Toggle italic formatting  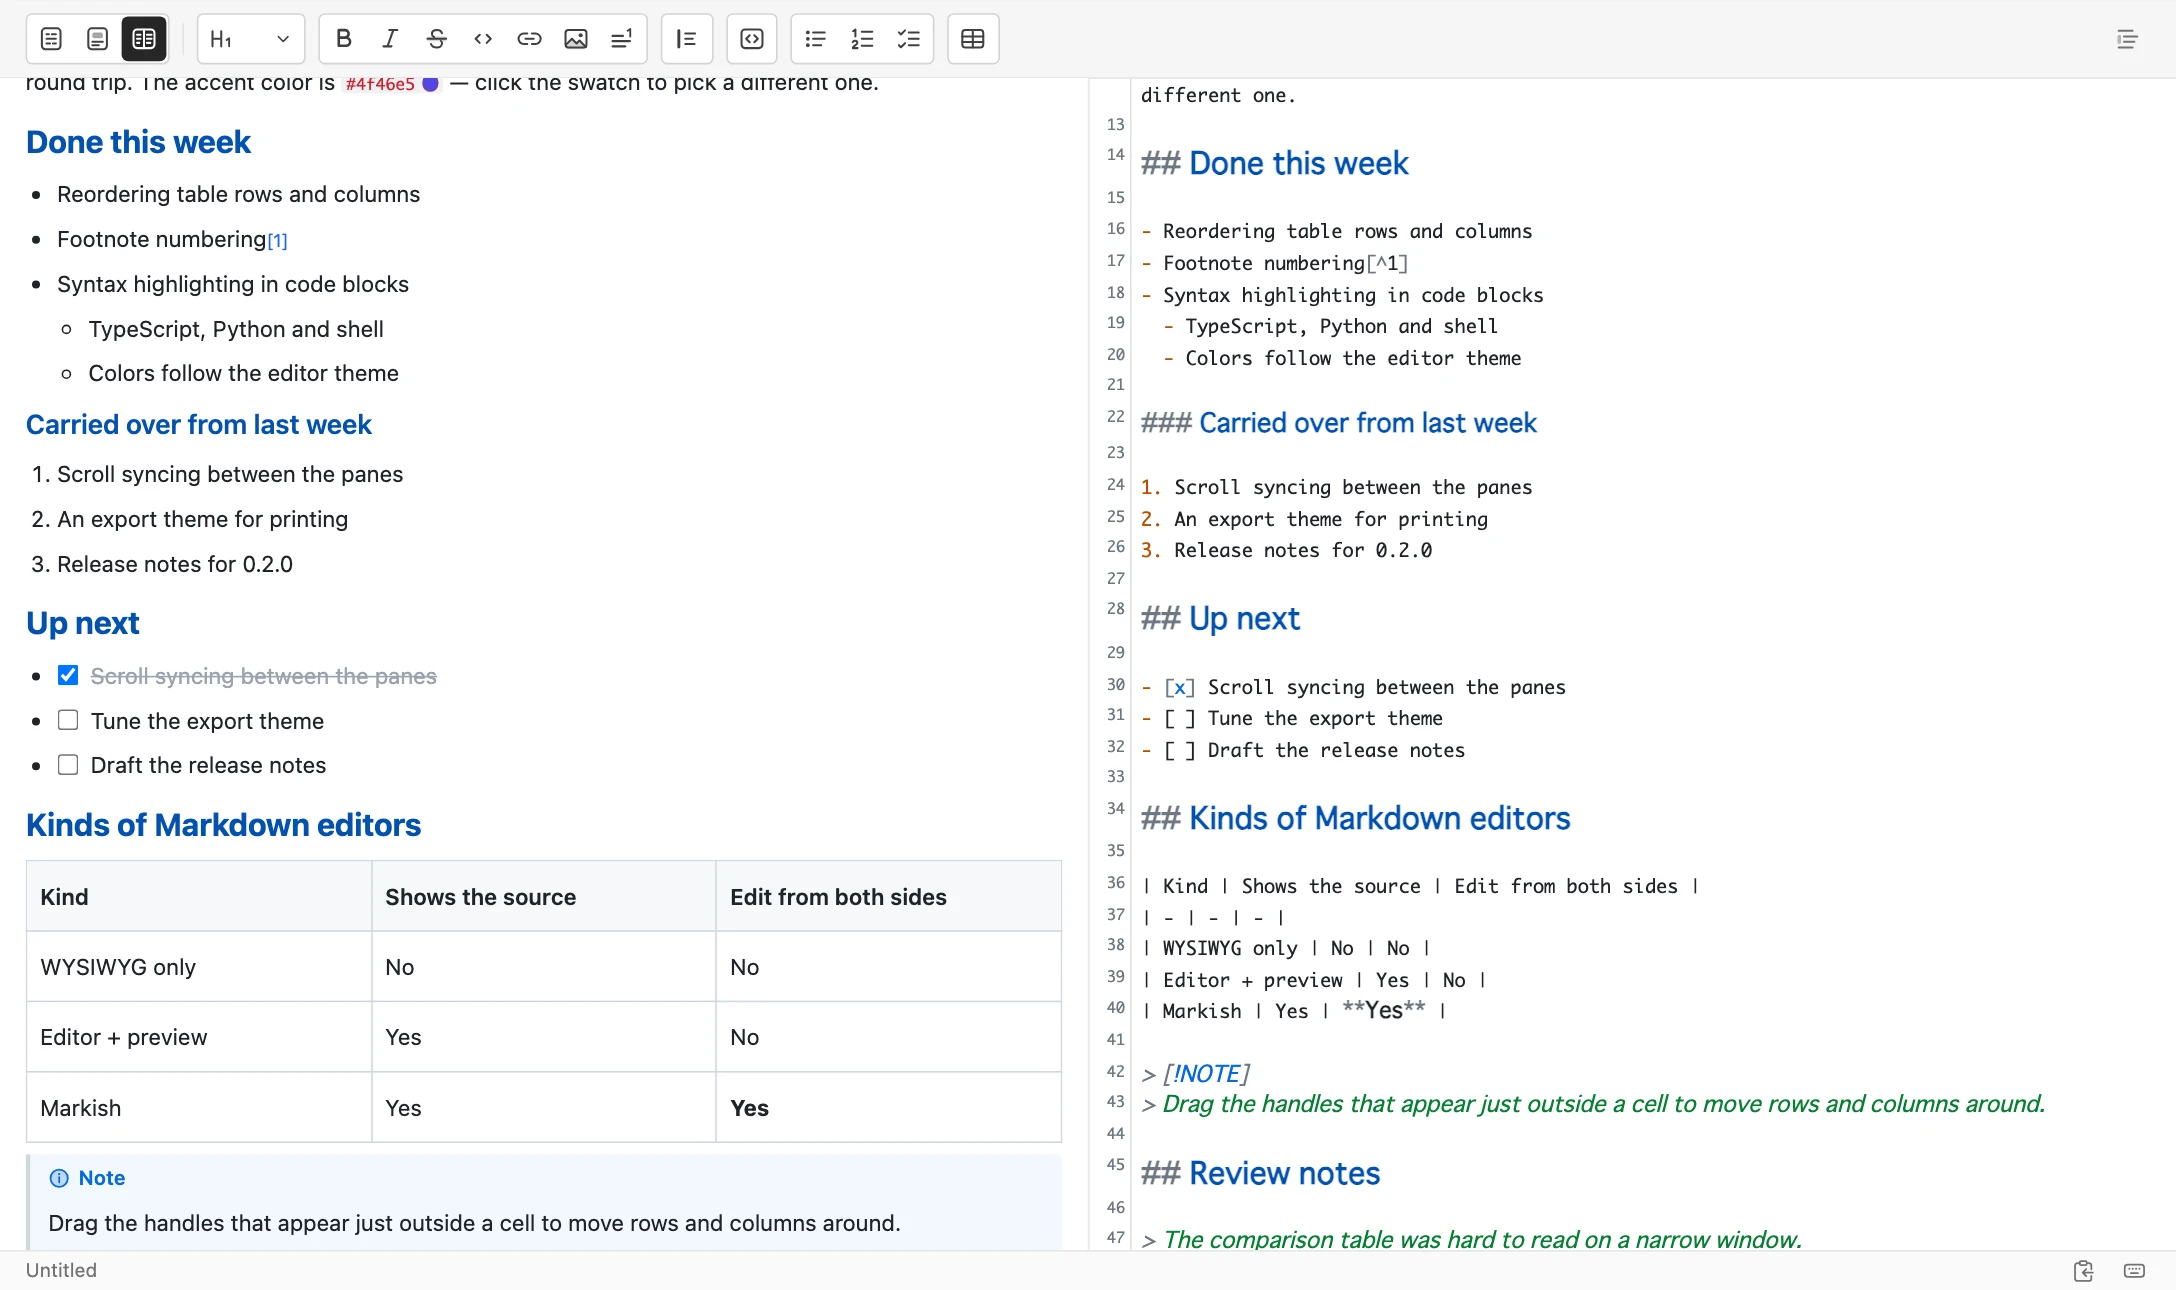[390, 39]
